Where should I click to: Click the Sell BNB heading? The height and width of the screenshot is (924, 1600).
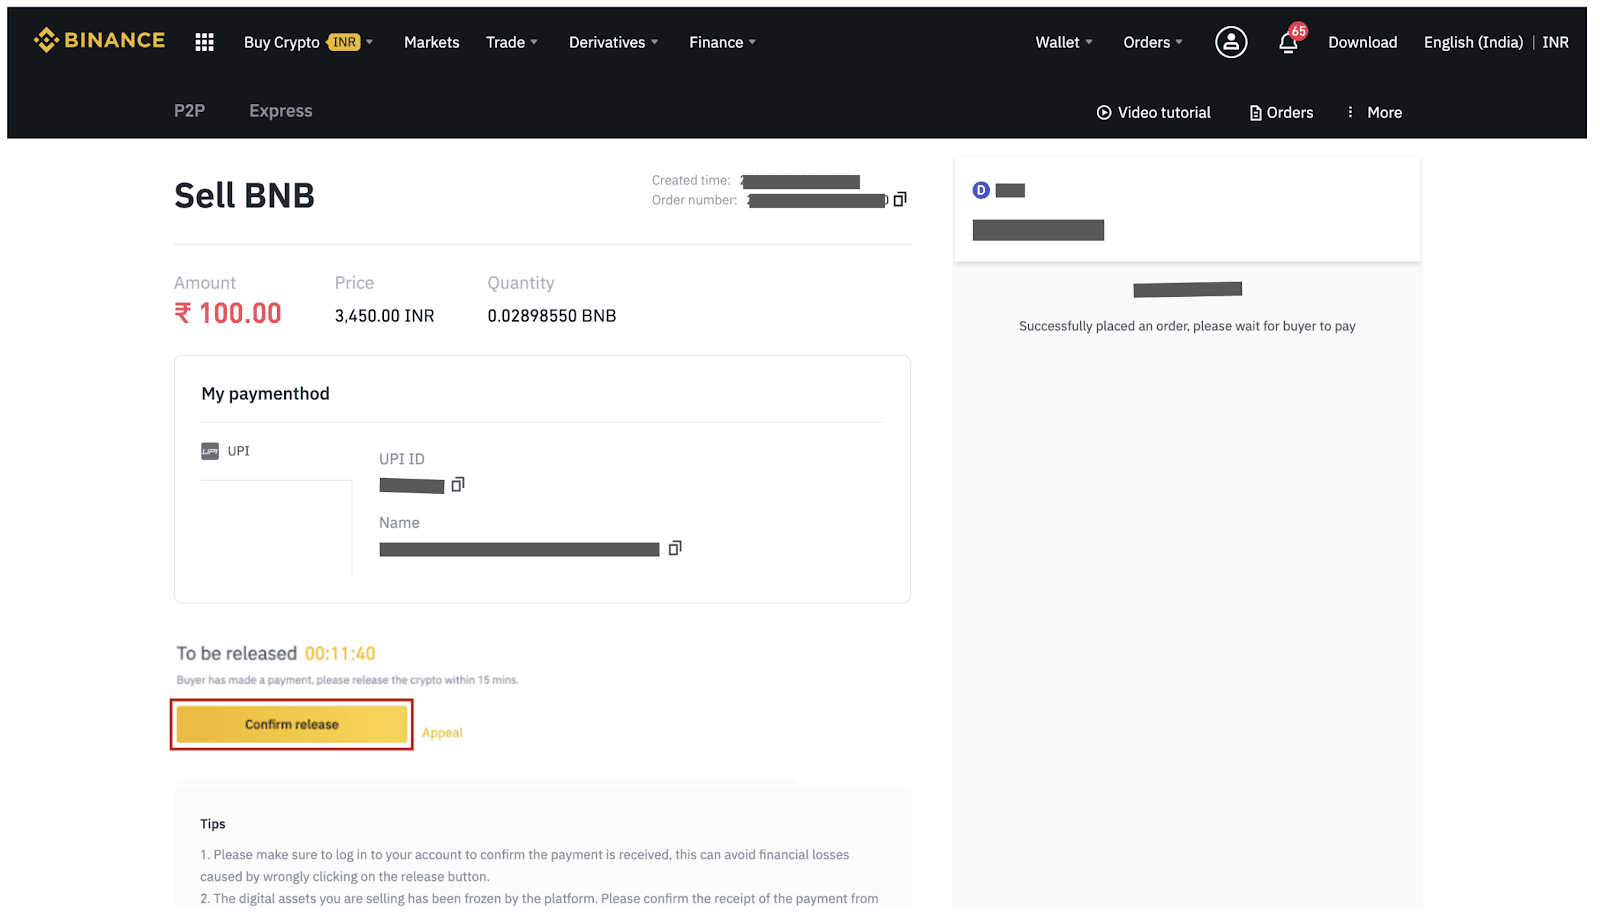click(244, 196)
